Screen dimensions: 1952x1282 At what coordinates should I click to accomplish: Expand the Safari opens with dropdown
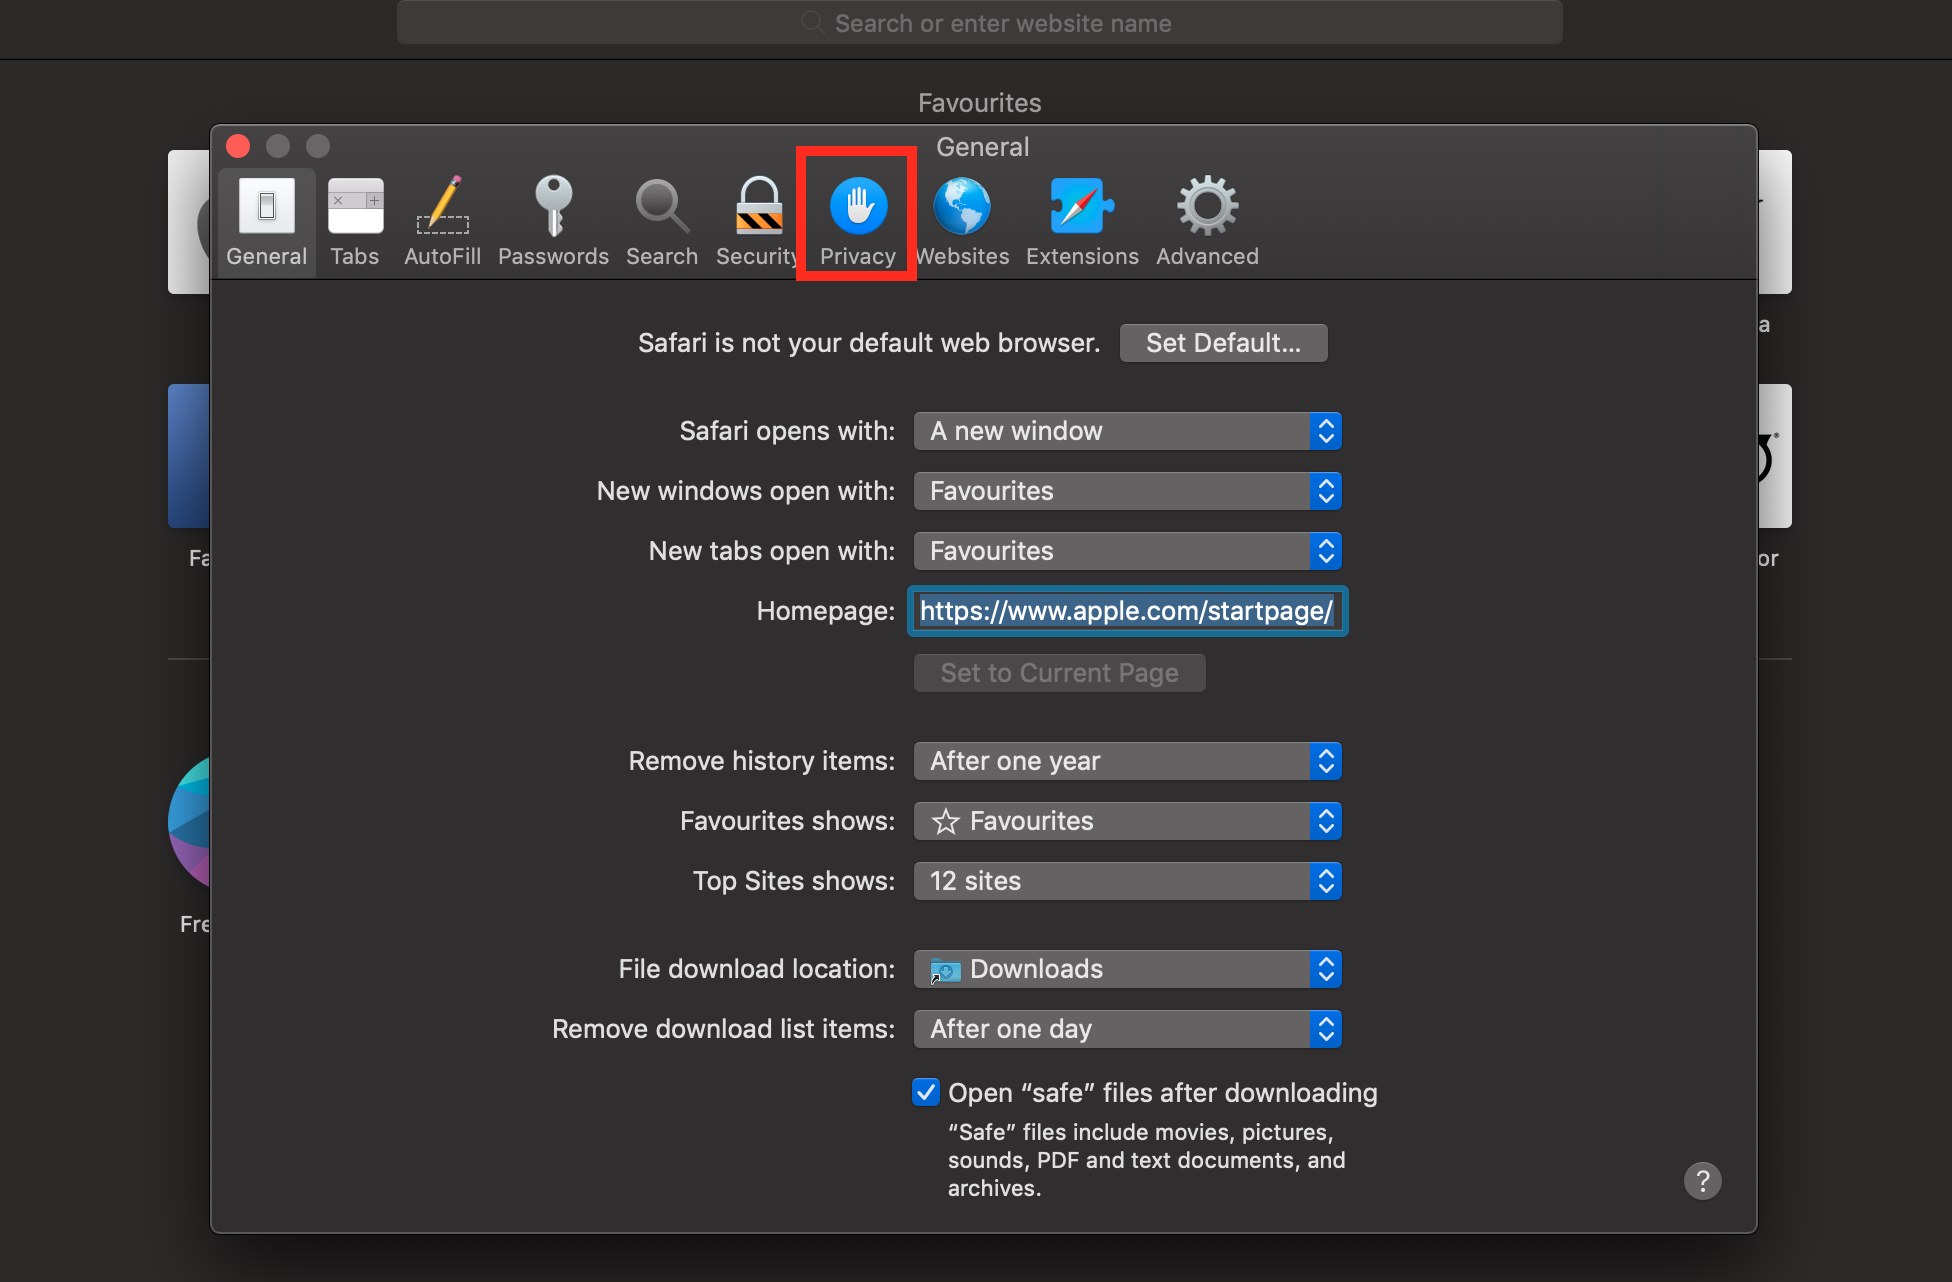(1127, 431)
